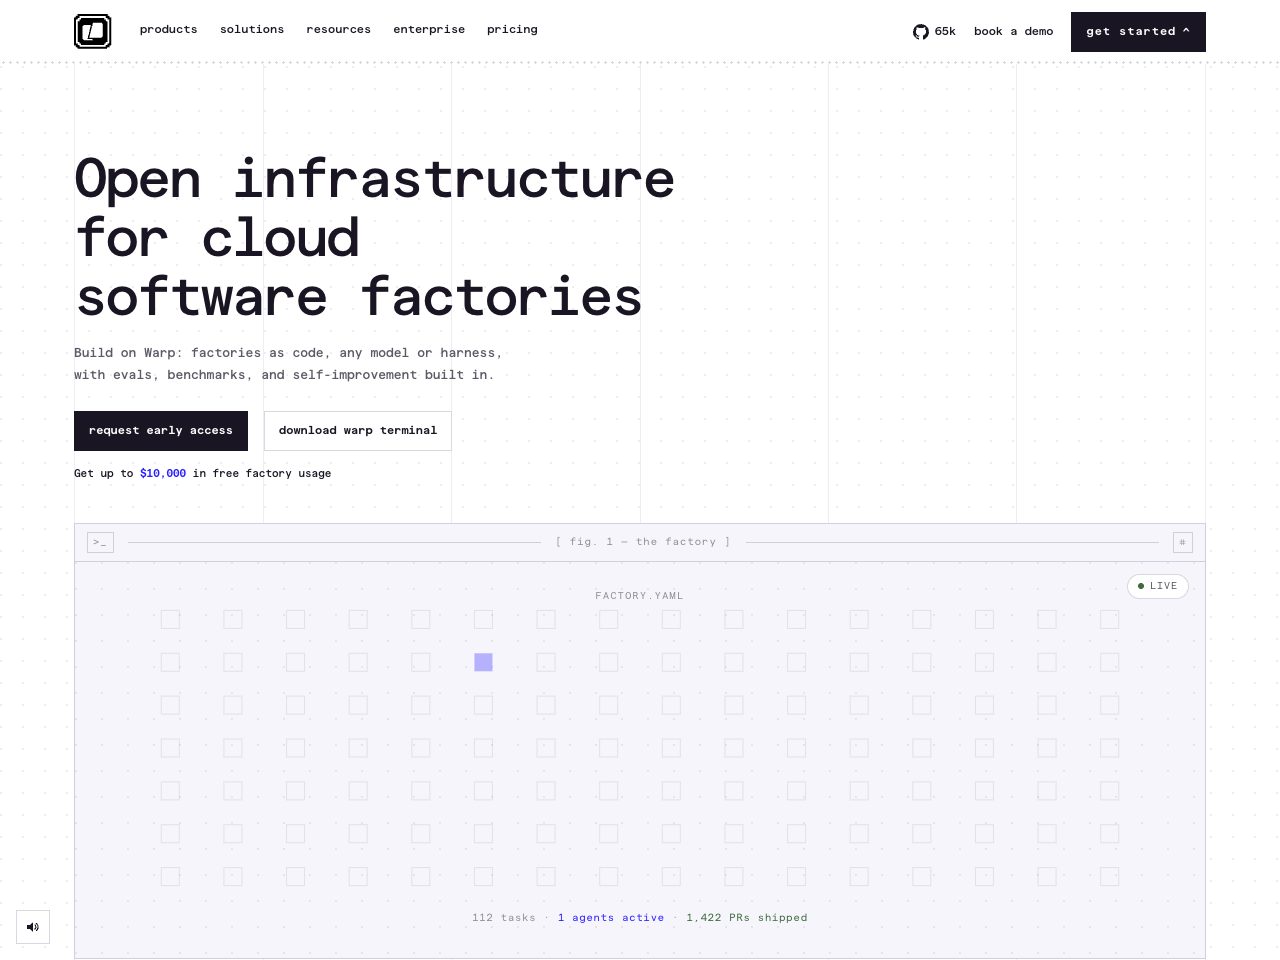Screen dimensions: 1280x960
Task: Click the 'Open infrastructure' headline
Action: [x=375, y=179]
